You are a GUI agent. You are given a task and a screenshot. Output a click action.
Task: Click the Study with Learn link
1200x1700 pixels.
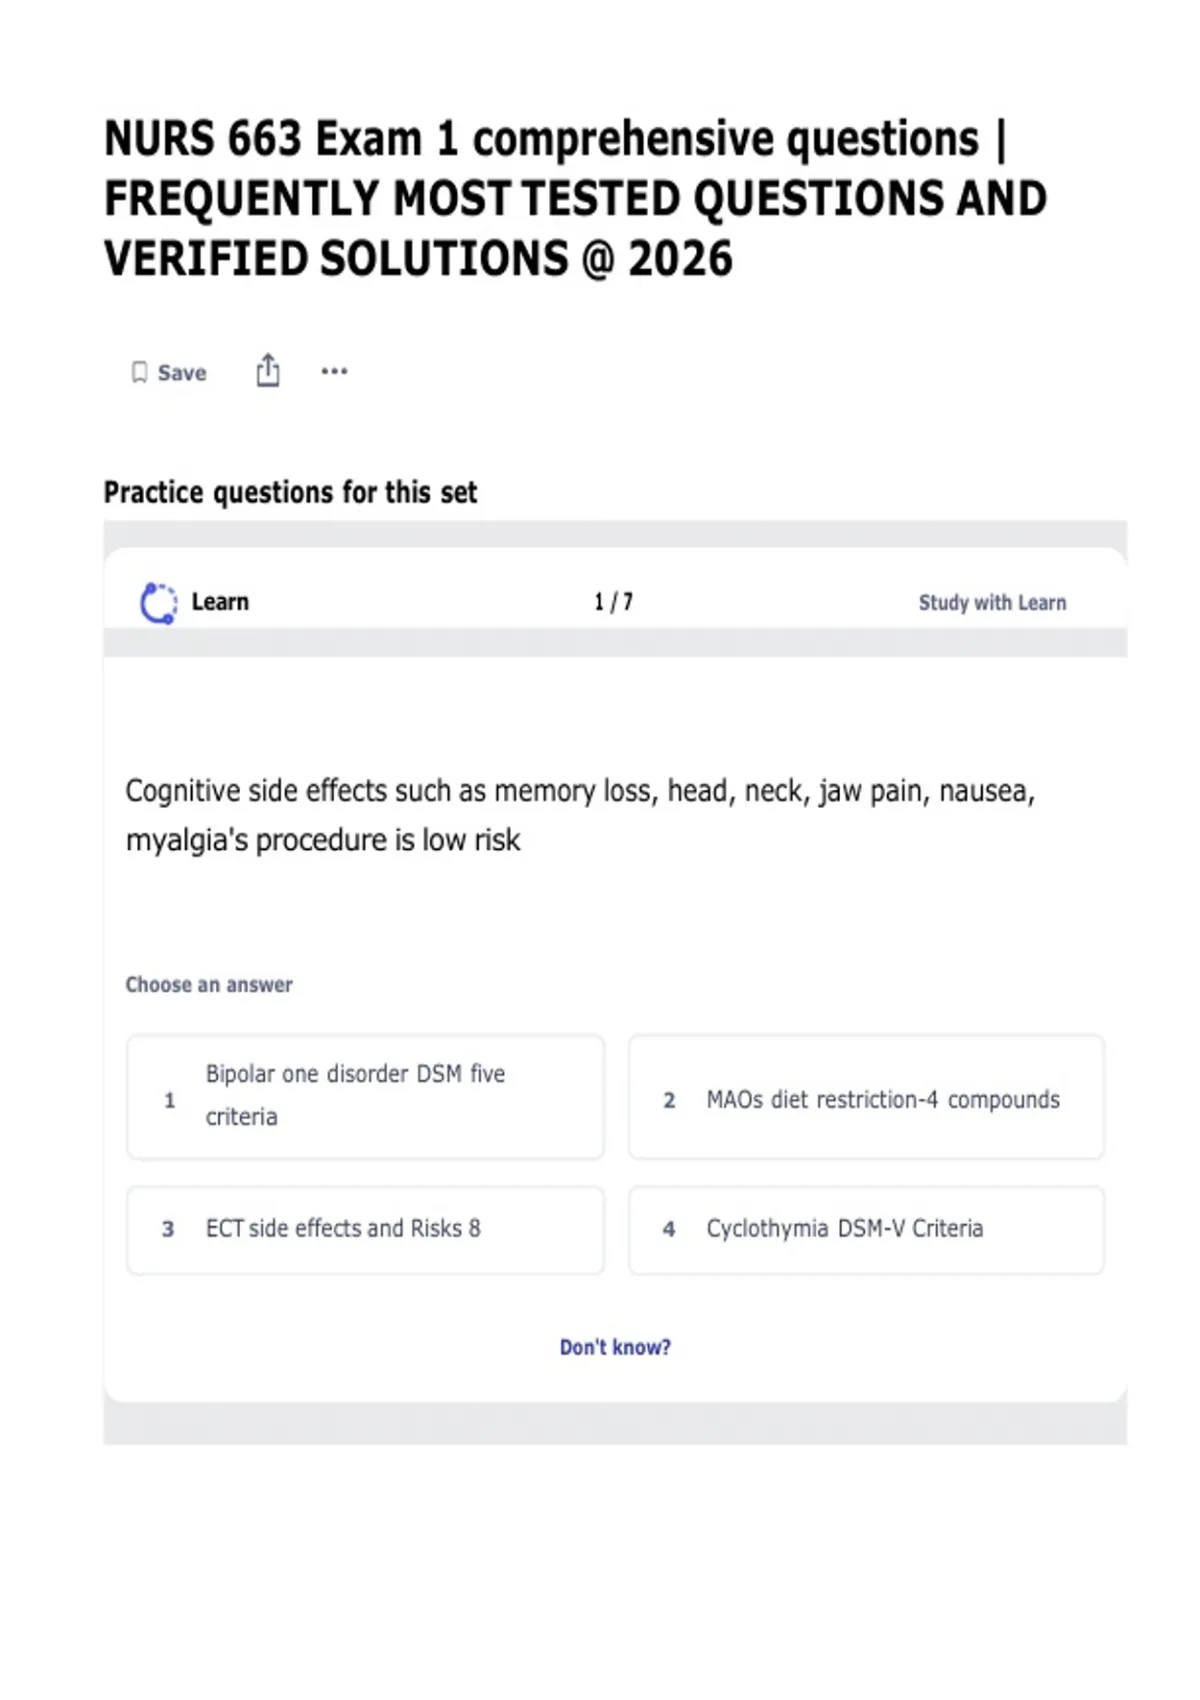992,602
